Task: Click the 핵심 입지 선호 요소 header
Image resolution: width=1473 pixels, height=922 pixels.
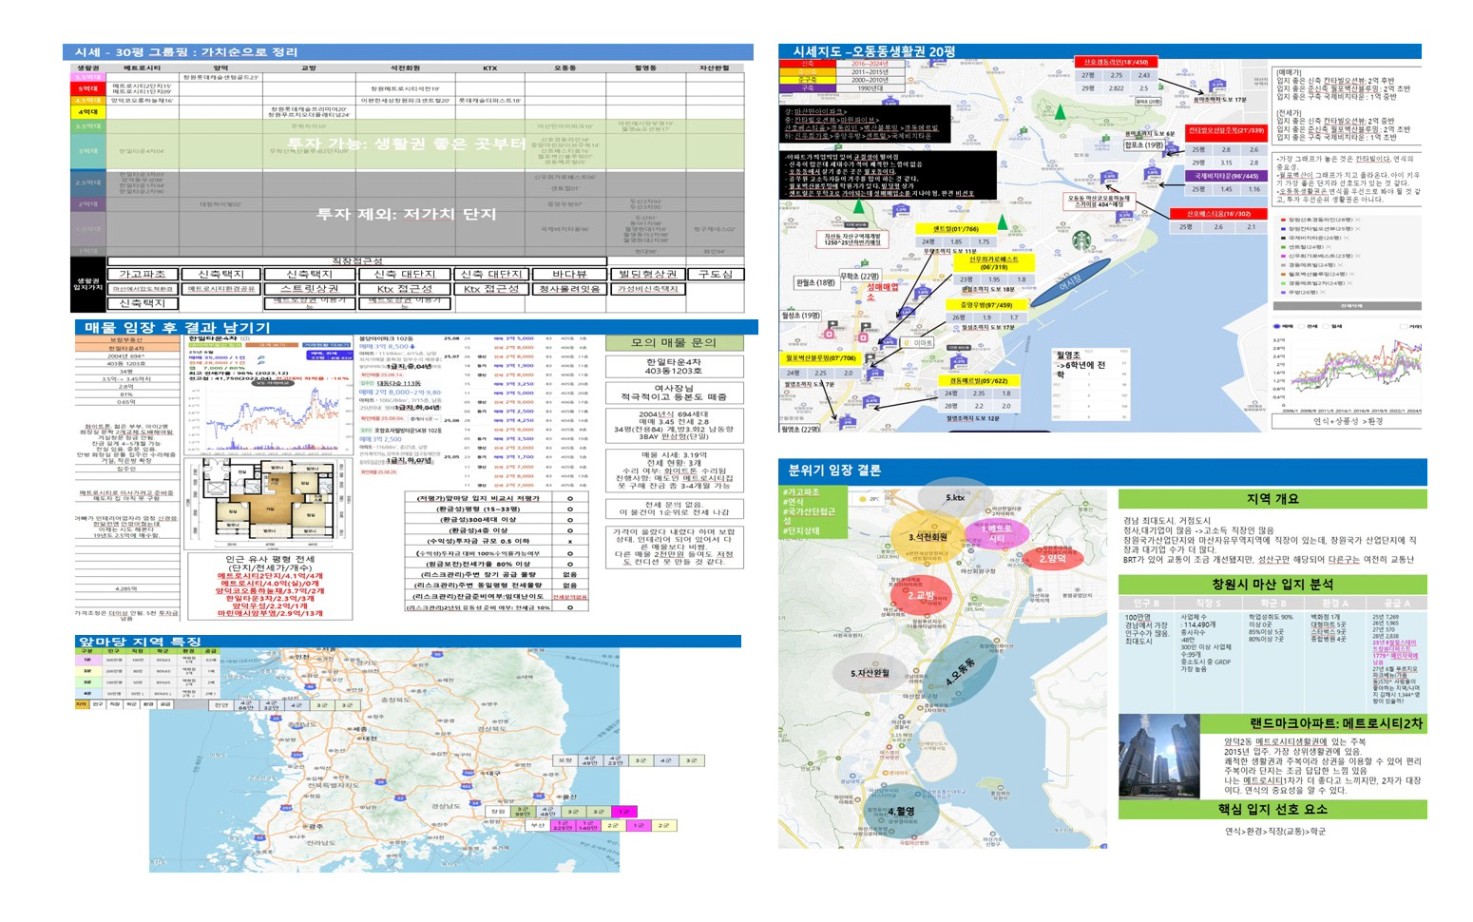Action: coord(1272,809)
